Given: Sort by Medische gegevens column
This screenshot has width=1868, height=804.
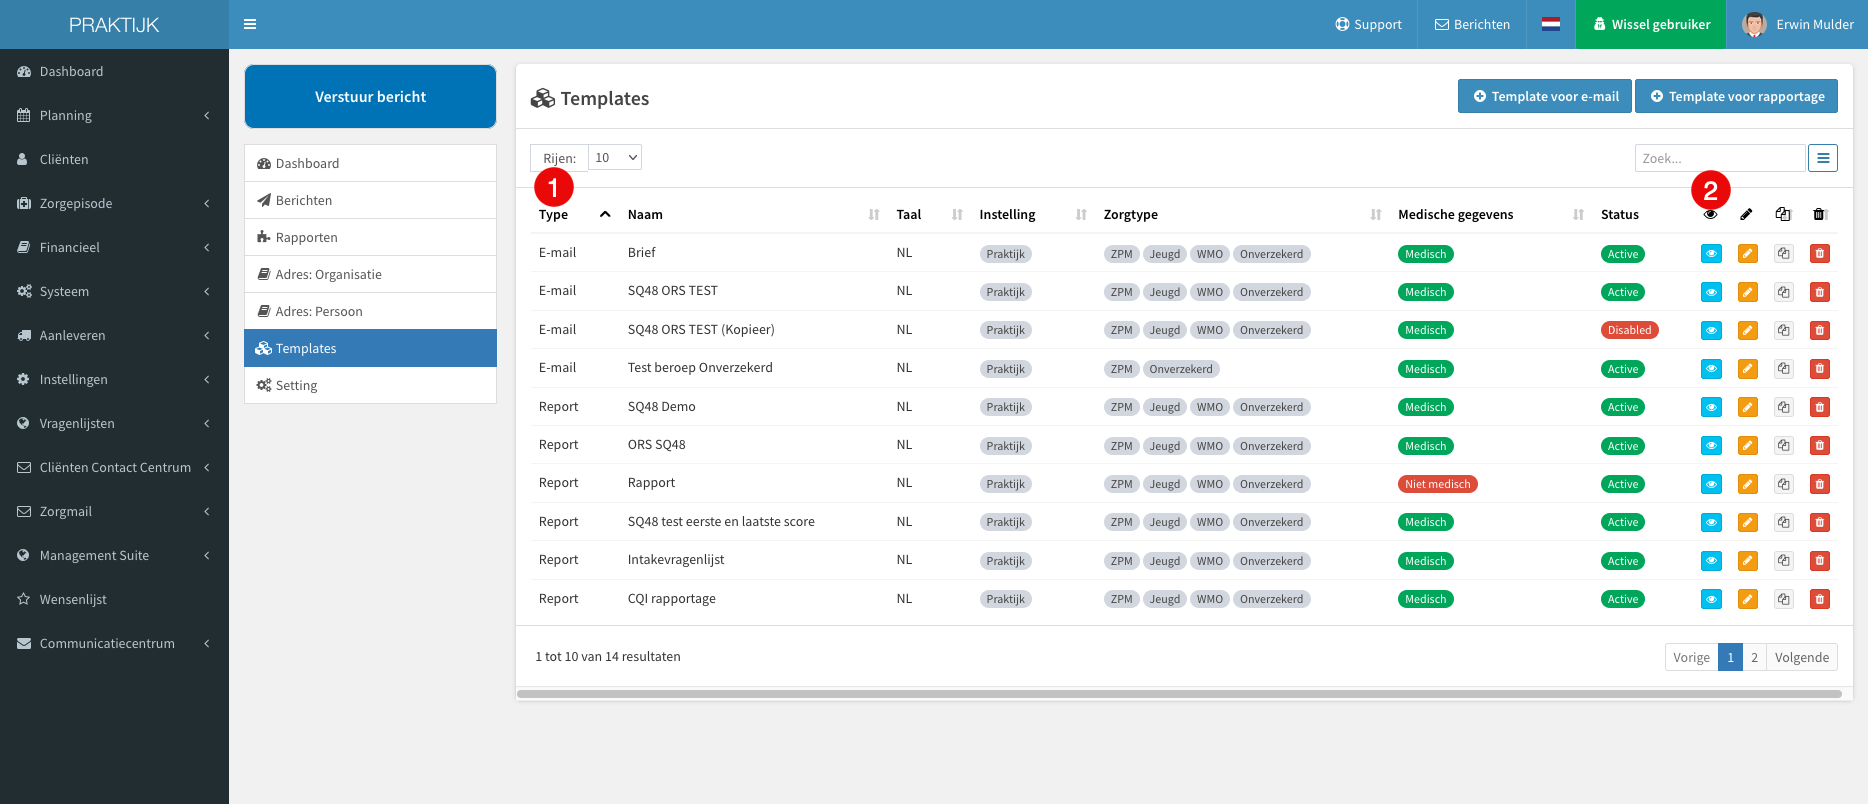Looking at the screenshot, I should pyautogui.click(x=1491, y=214).
